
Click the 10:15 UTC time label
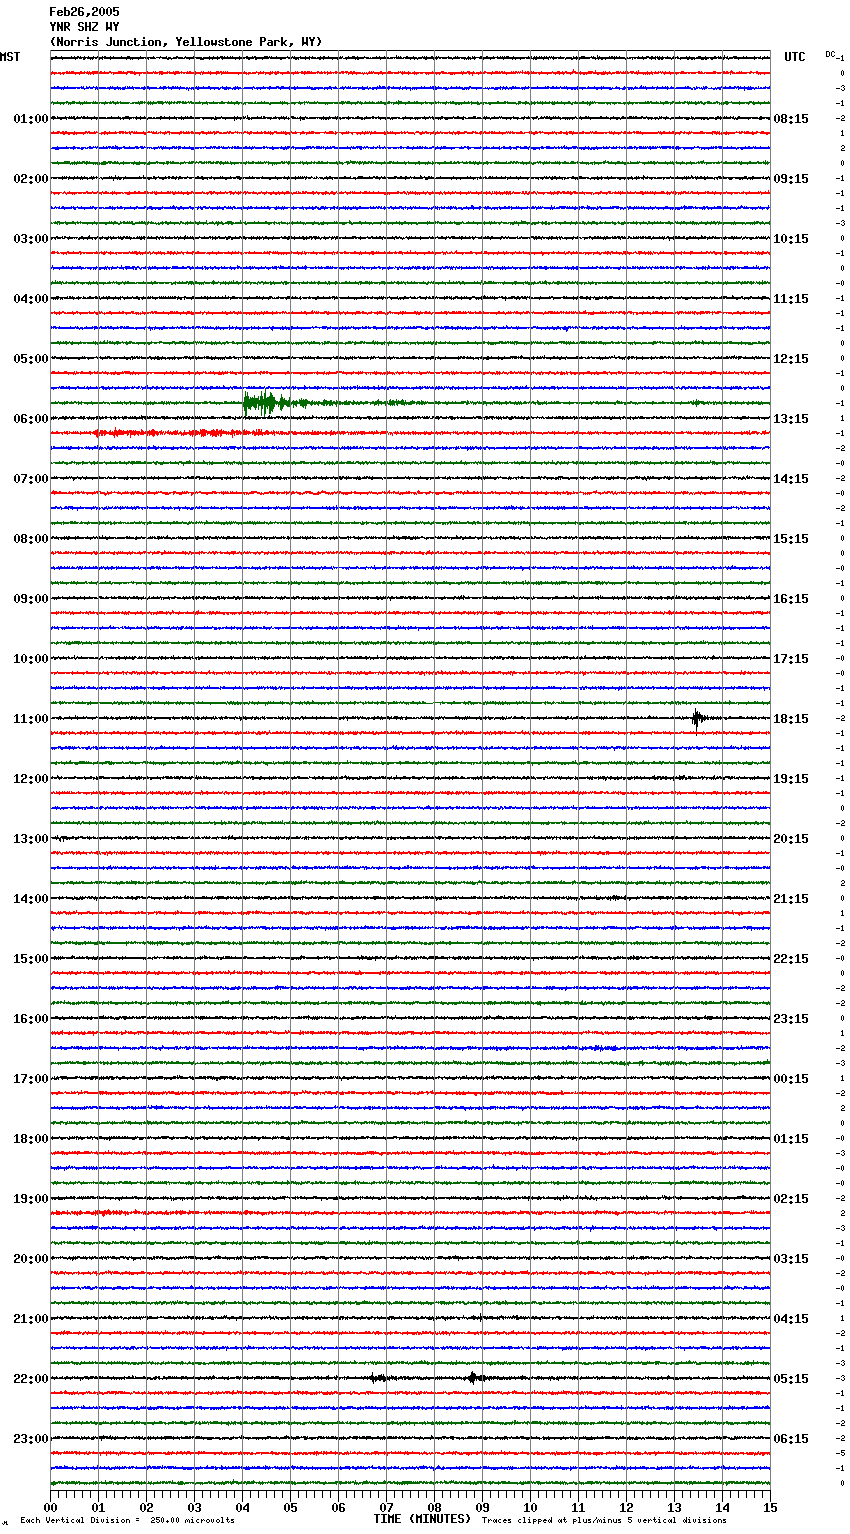tap(791, 239)
